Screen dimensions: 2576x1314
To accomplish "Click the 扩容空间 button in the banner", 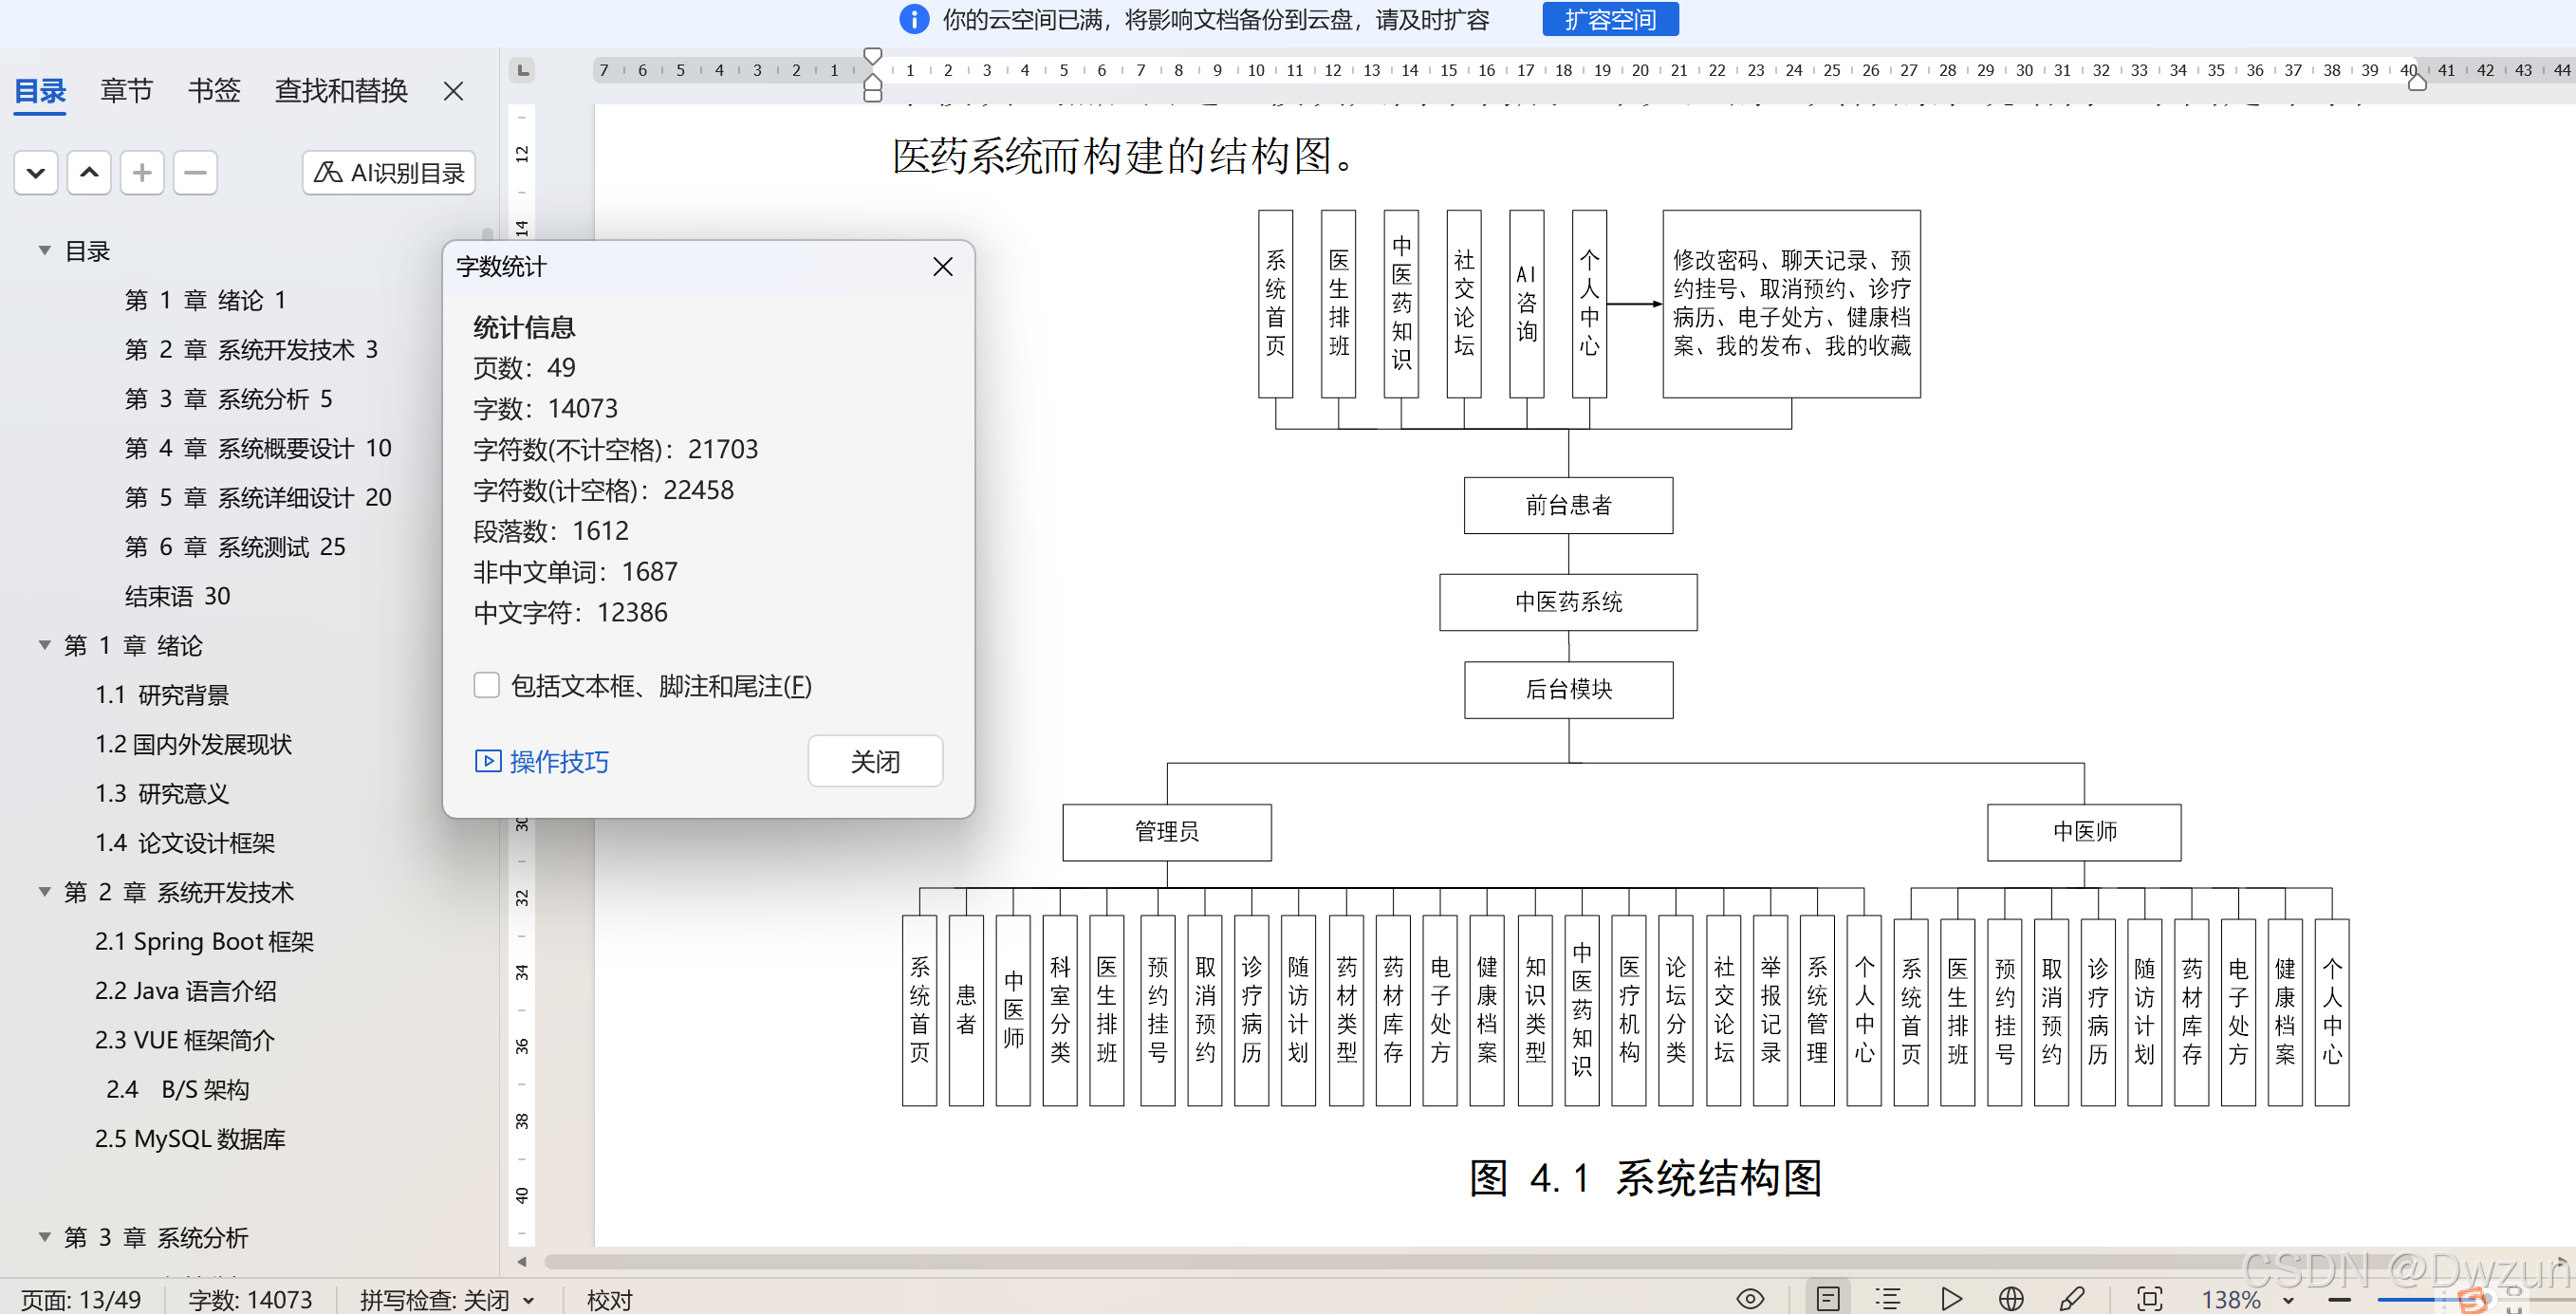I will tap(1610, 19).
